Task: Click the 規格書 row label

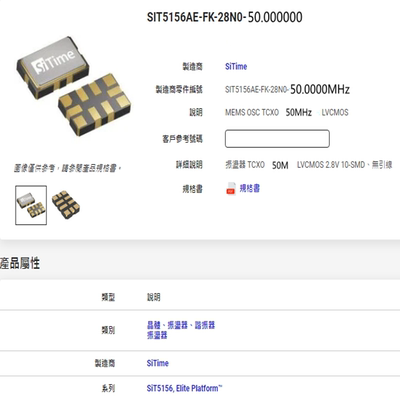Action: pyautogui.click(x=192, y=189)
